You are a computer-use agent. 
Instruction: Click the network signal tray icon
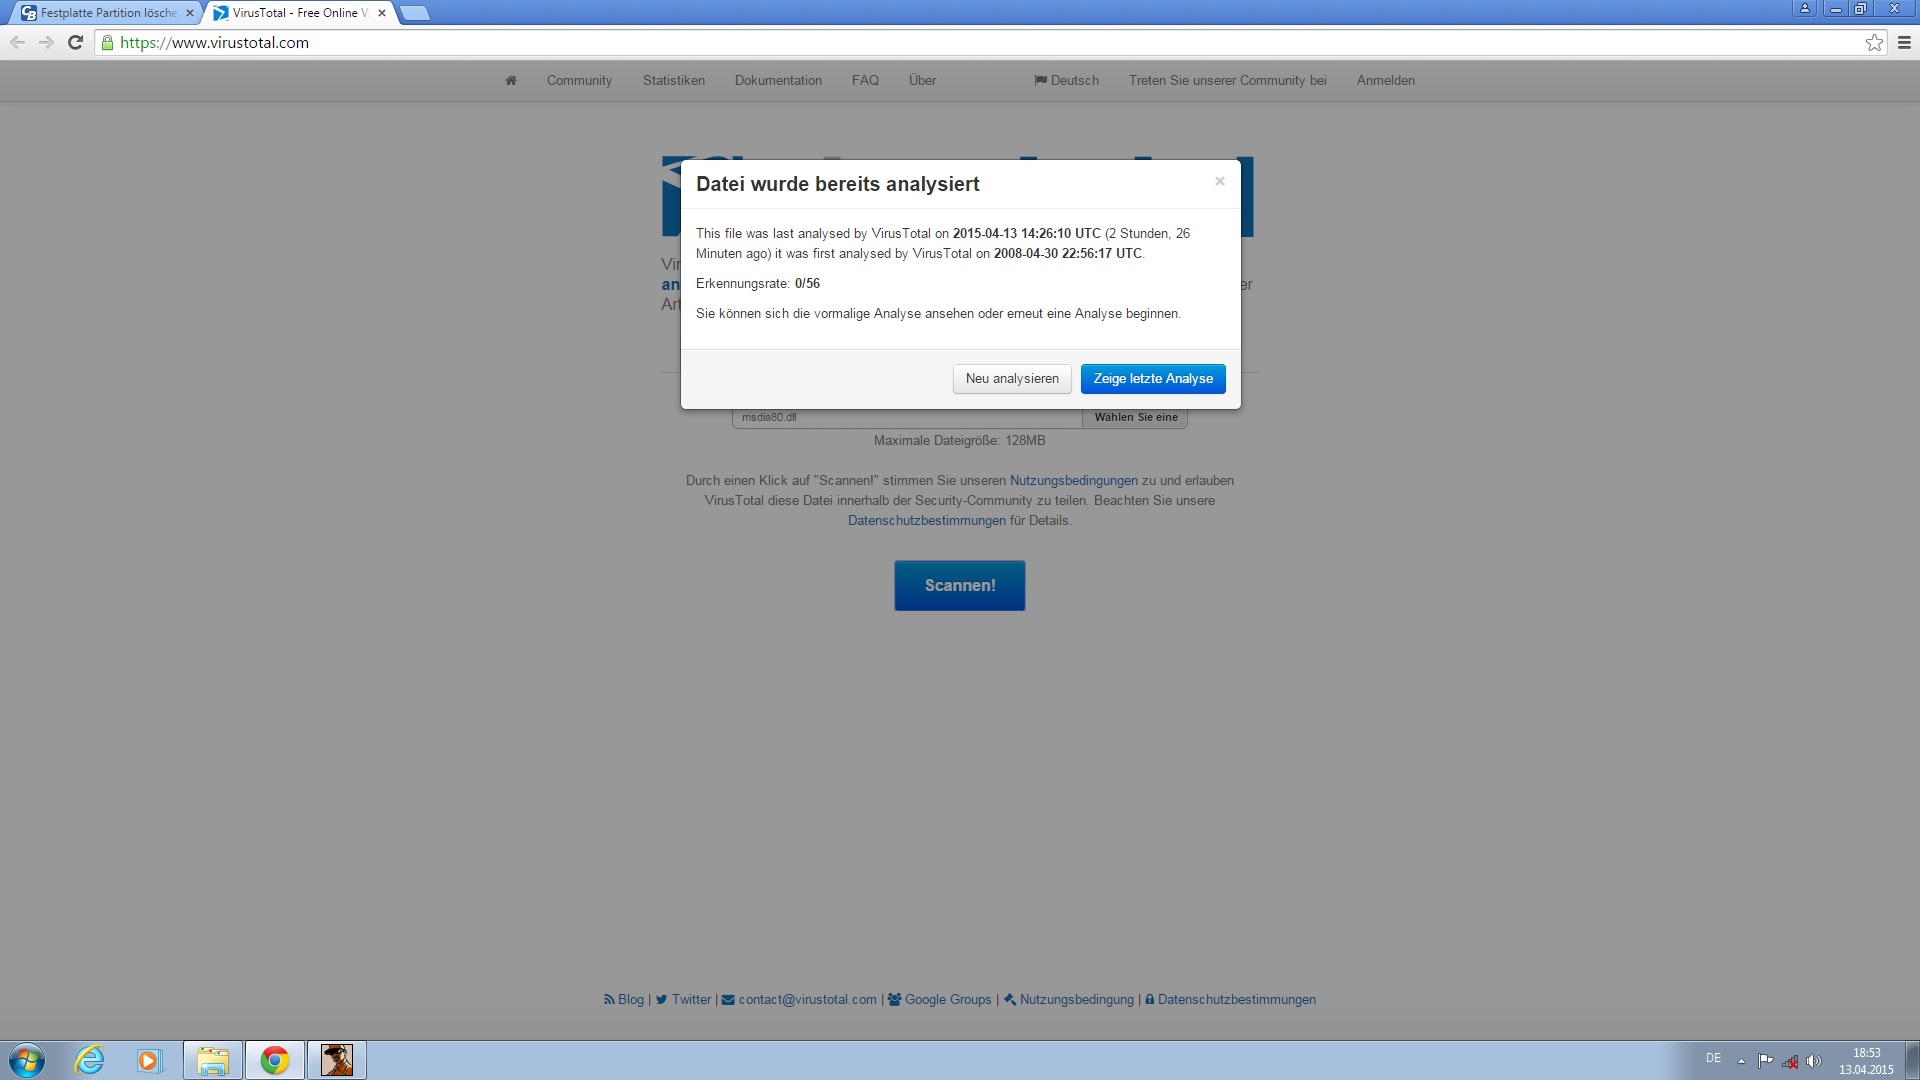click(x=1790, y=1061)
